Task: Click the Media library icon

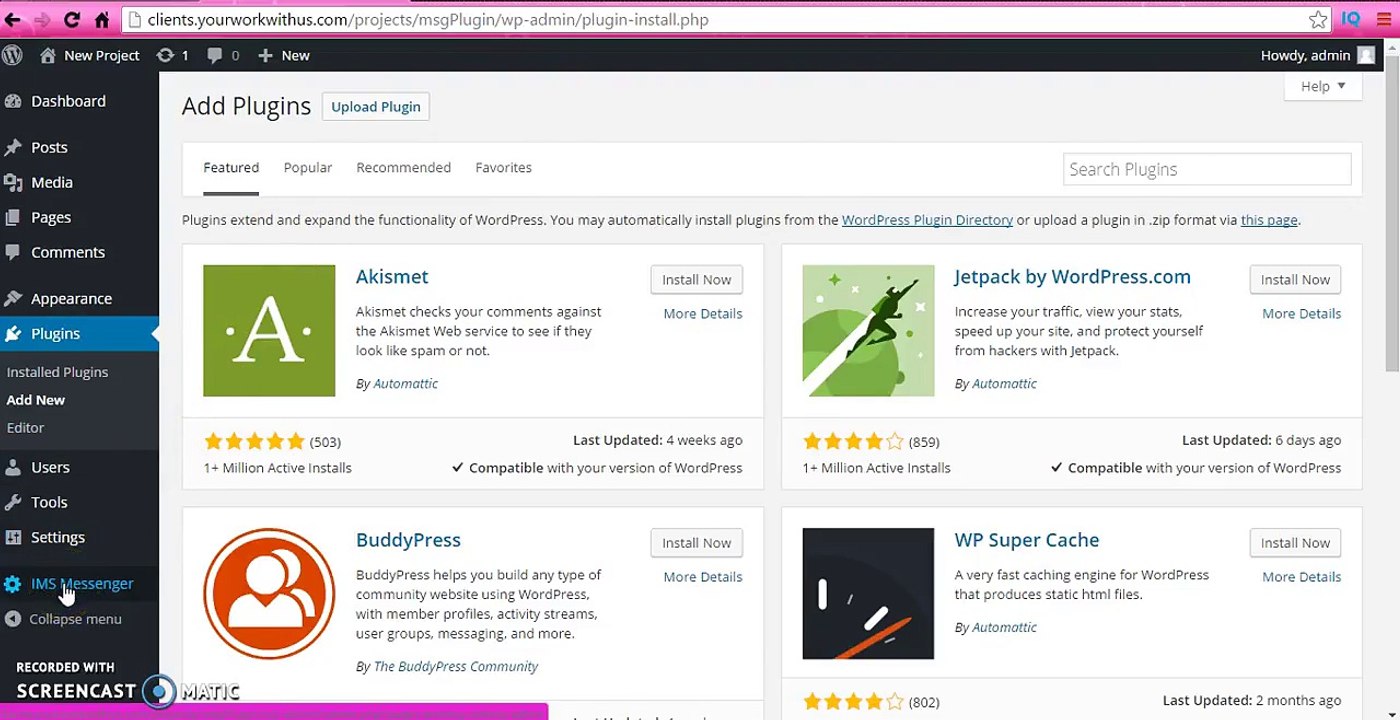Action: pyautogui.click(x=13, y=182)
